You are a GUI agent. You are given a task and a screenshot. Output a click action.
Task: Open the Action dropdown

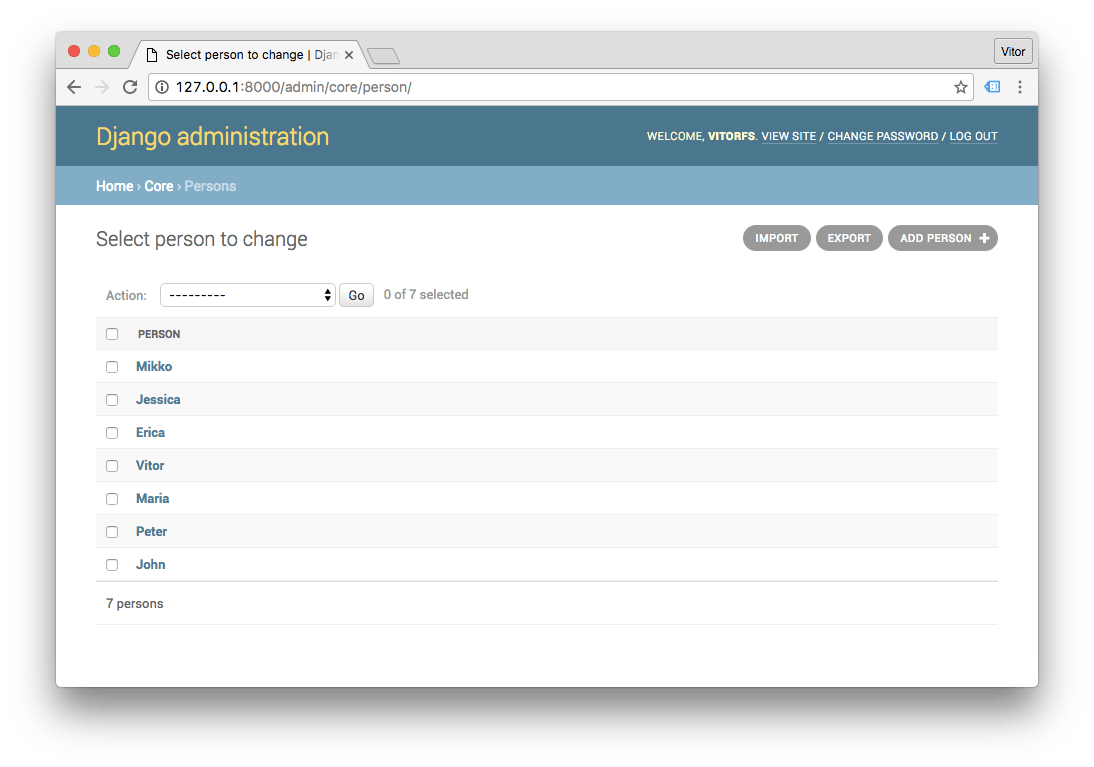(247, 295)
